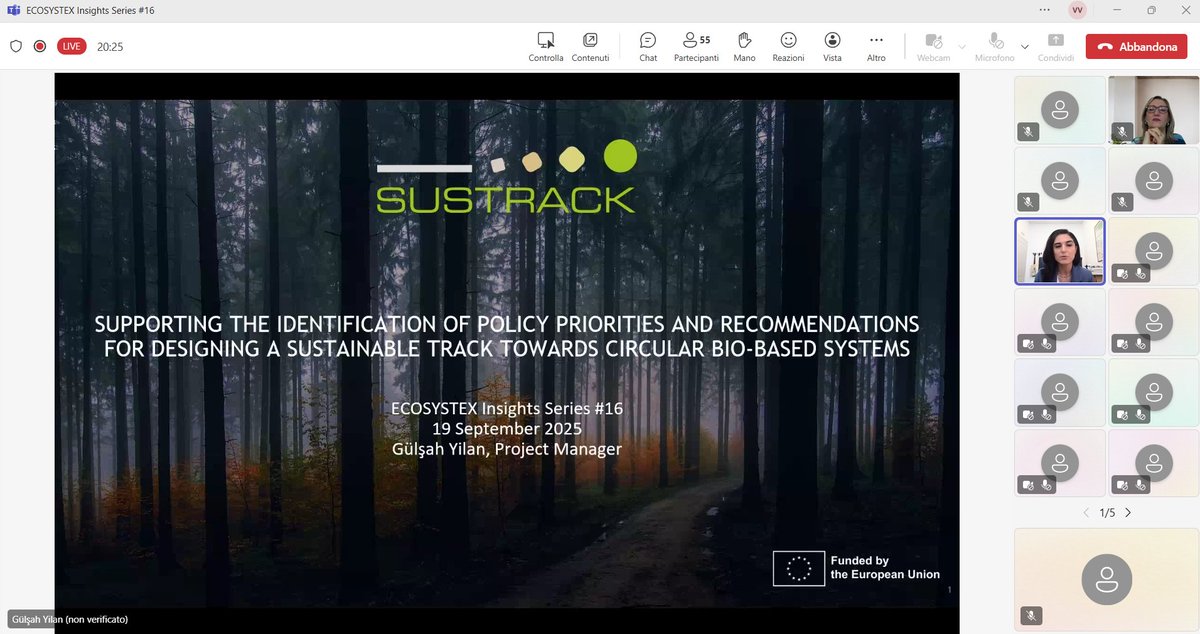Go to next participant page arrow
This screenshot has width=1200, height=634.
pyautogui.click(x=1128, y=513)
